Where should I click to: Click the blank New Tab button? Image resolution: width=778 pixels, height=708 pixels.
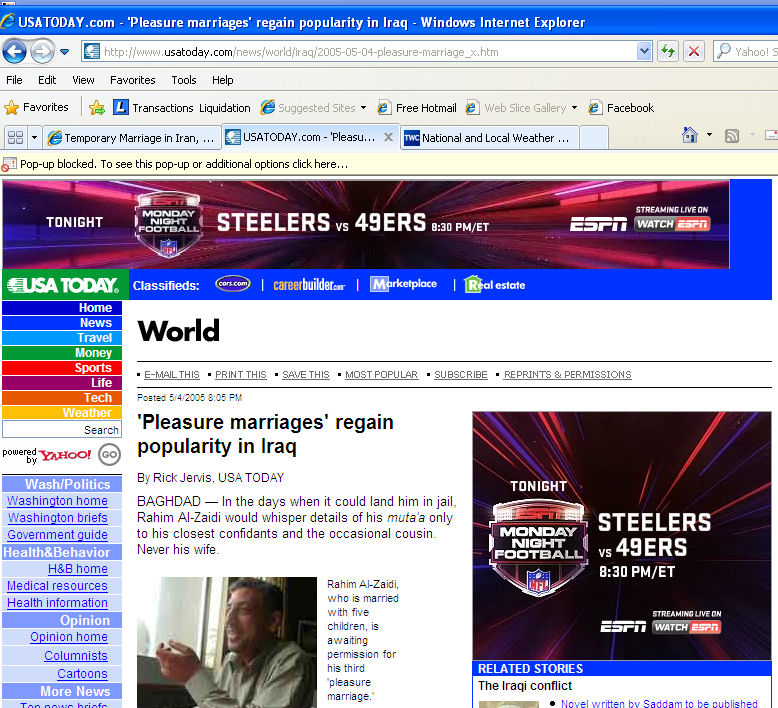click(593, 138)
